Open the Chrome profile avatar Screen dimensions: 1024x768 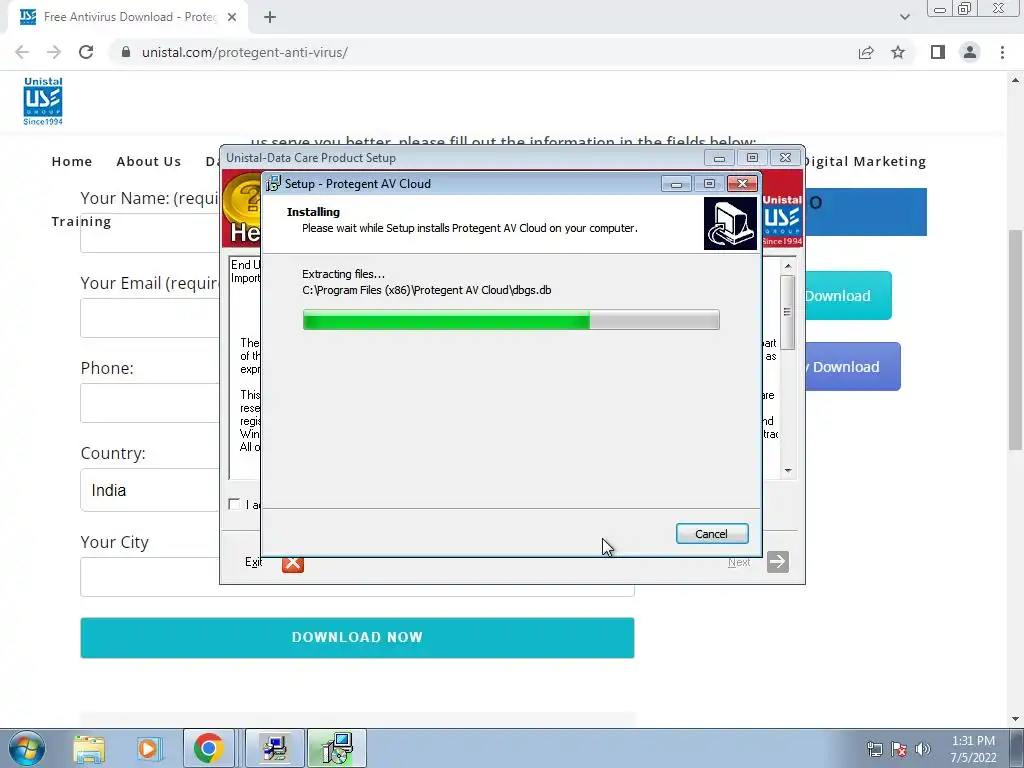tap(970, 52)
